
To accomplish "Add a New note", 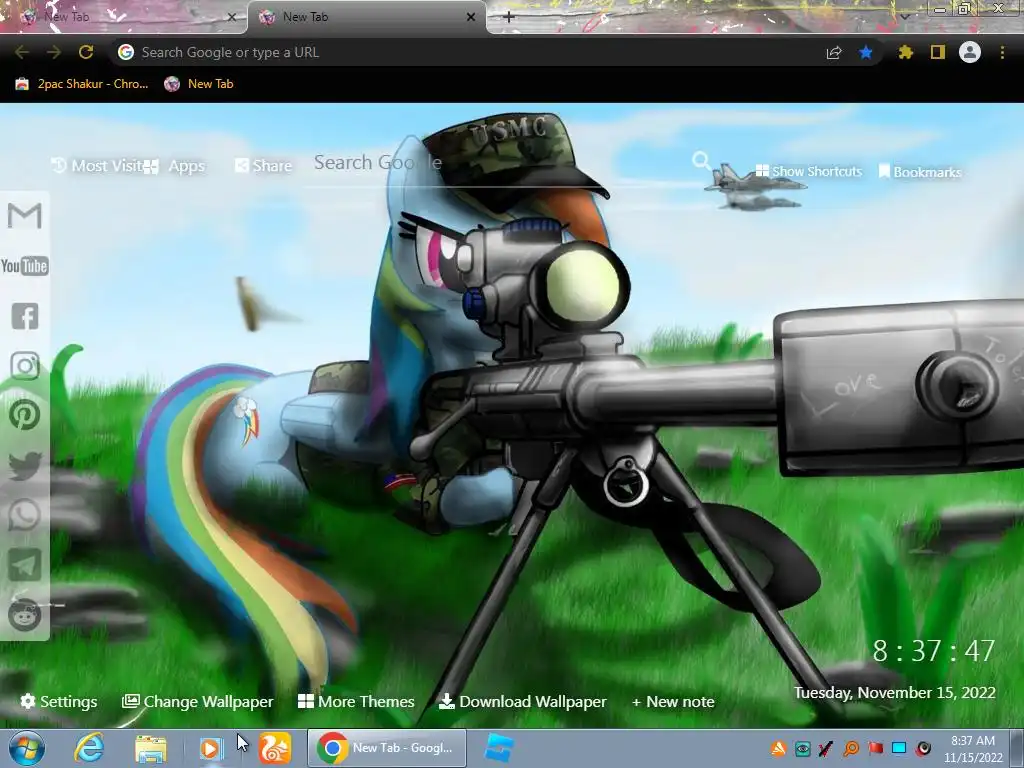I will point(673,701).
